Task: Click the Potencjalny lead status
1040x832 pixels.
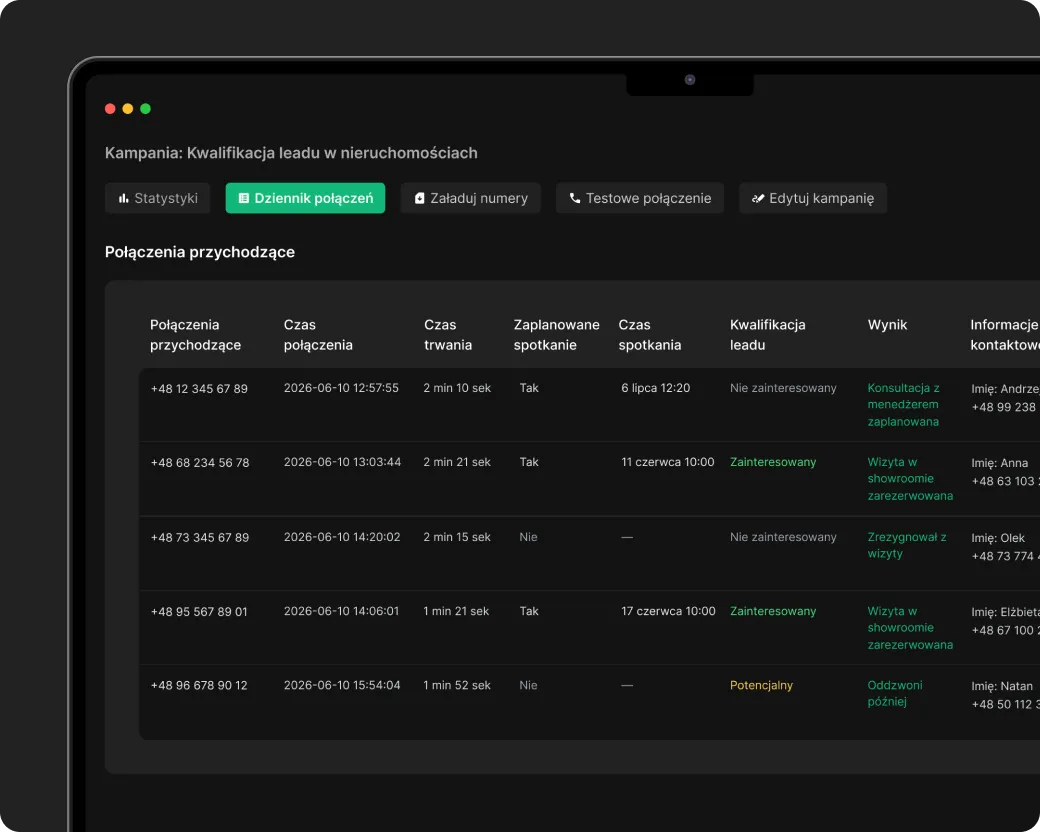Action: (x=761, y=685)
